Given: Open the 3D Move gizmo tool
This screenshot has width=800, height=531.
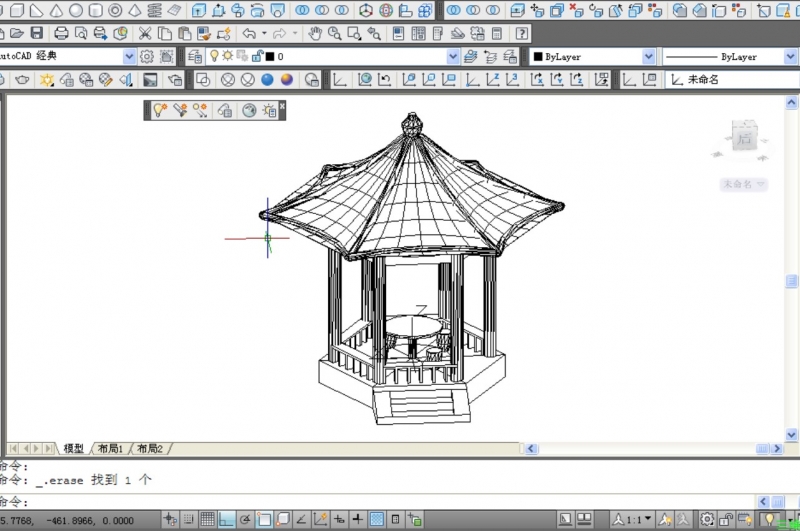Looking at the screenshot, I should coord(365,10).
